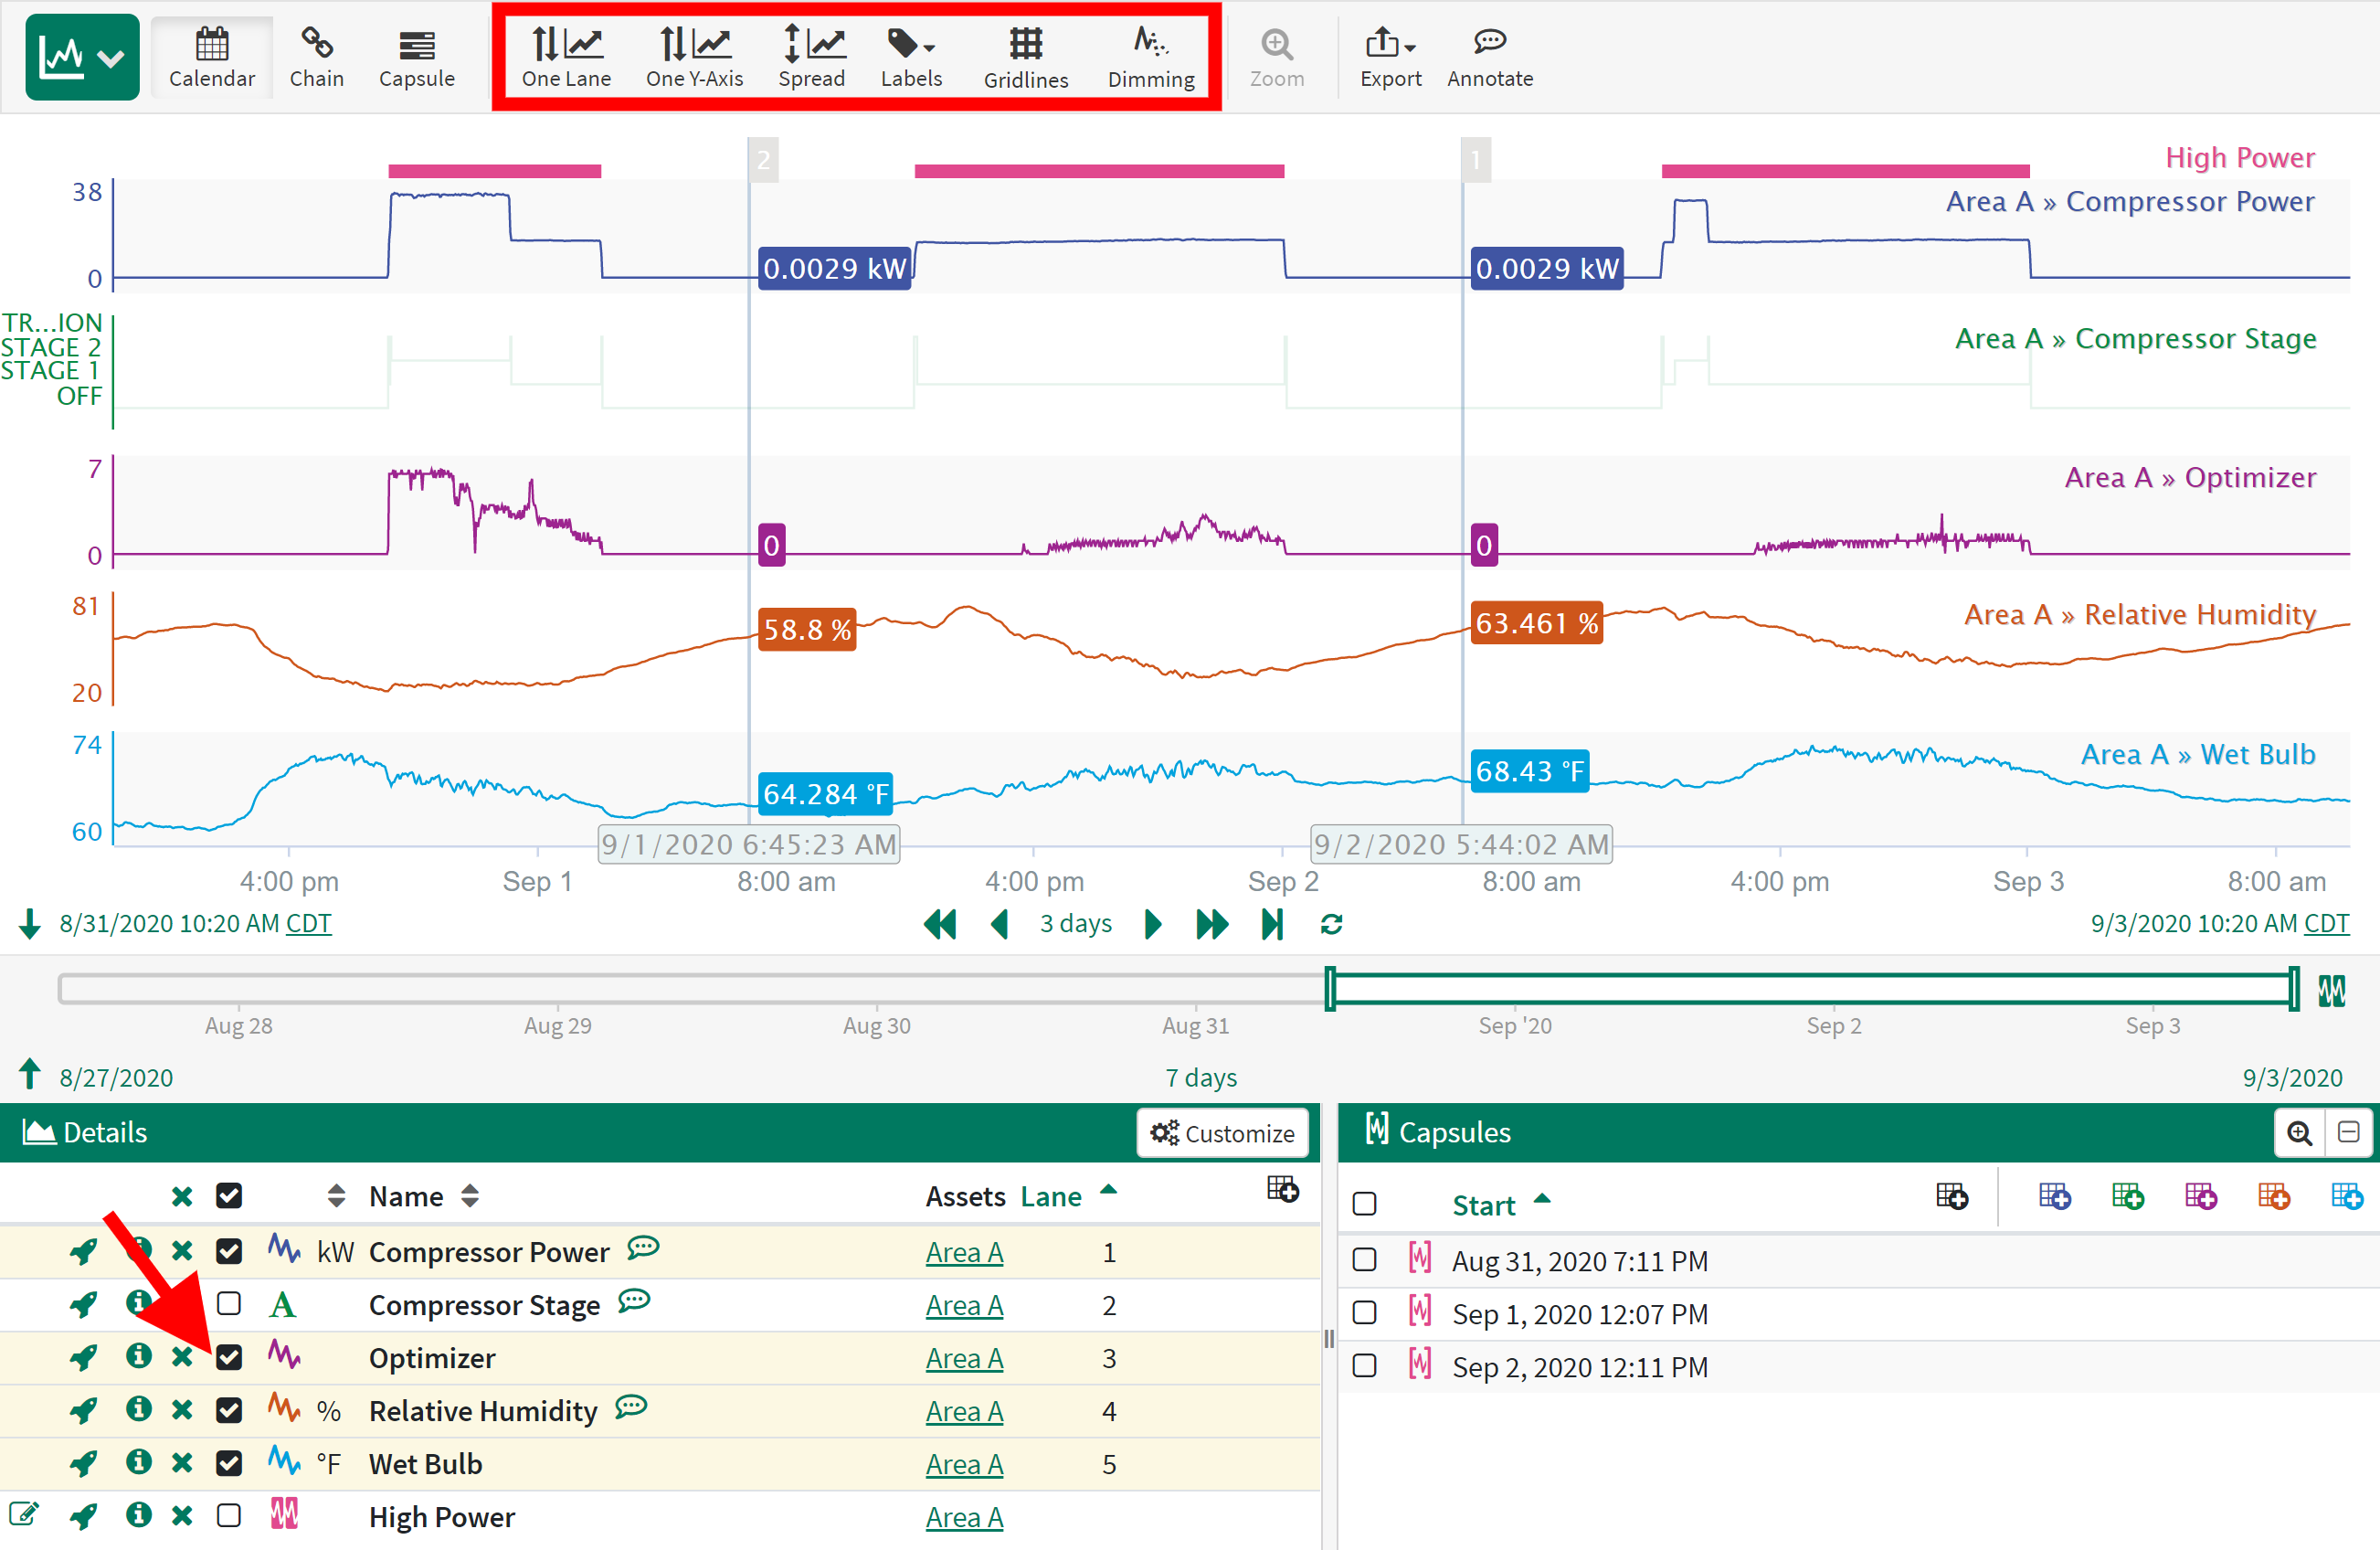Open the Labels dropdown menu
Screen dimensions: 2380x1550
pos(911,57)
